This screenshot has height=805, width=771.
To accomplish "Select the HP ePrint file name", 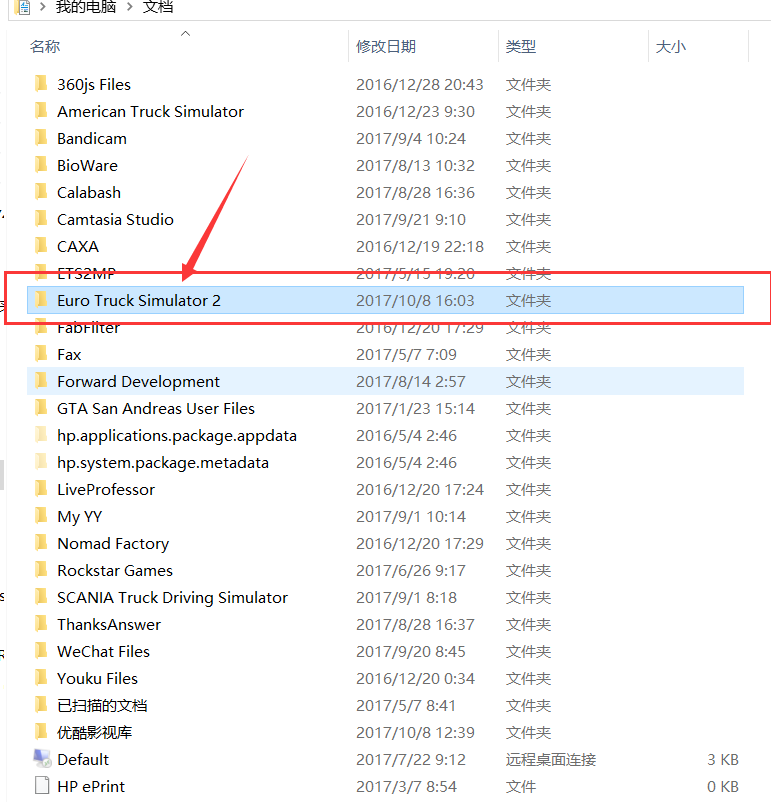I will pos(91,787).
